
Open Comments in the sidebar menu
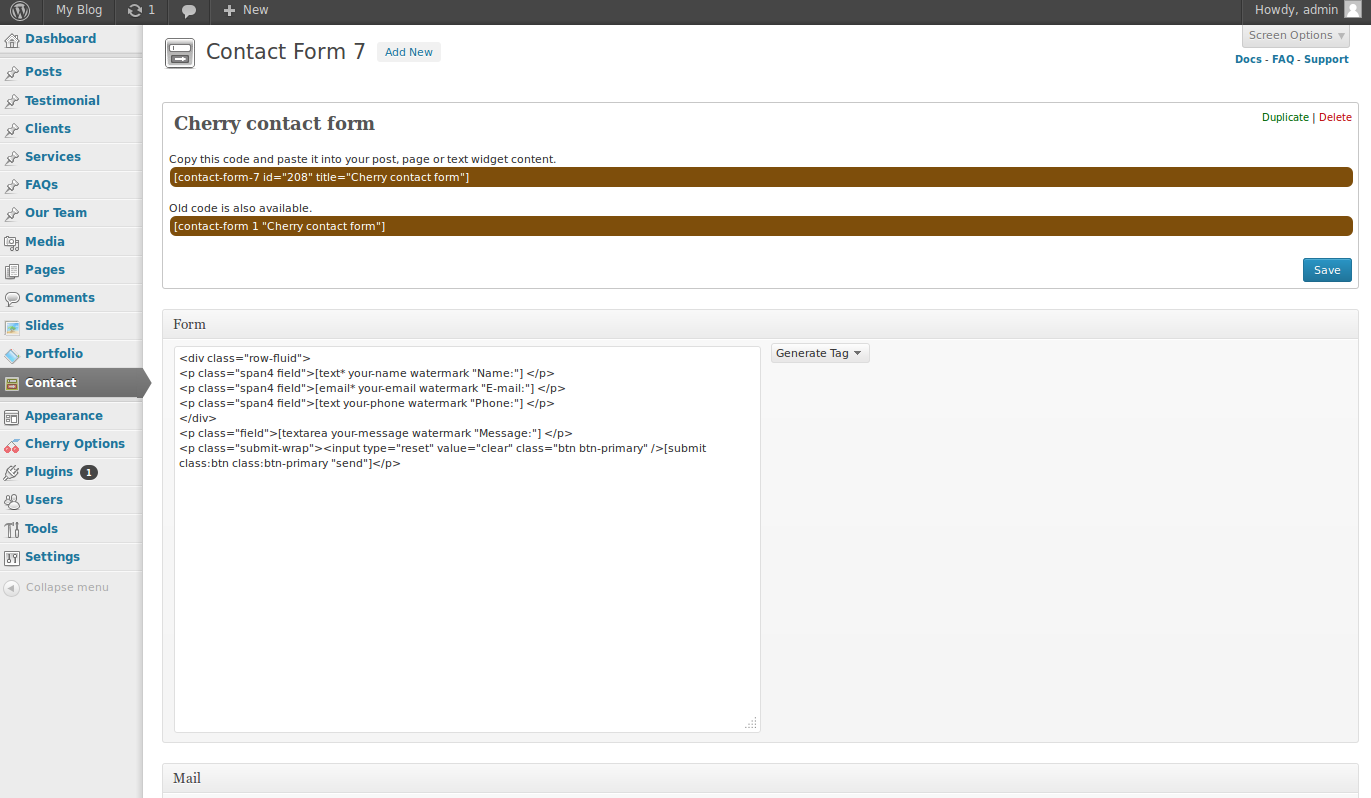tap(60, 297)
